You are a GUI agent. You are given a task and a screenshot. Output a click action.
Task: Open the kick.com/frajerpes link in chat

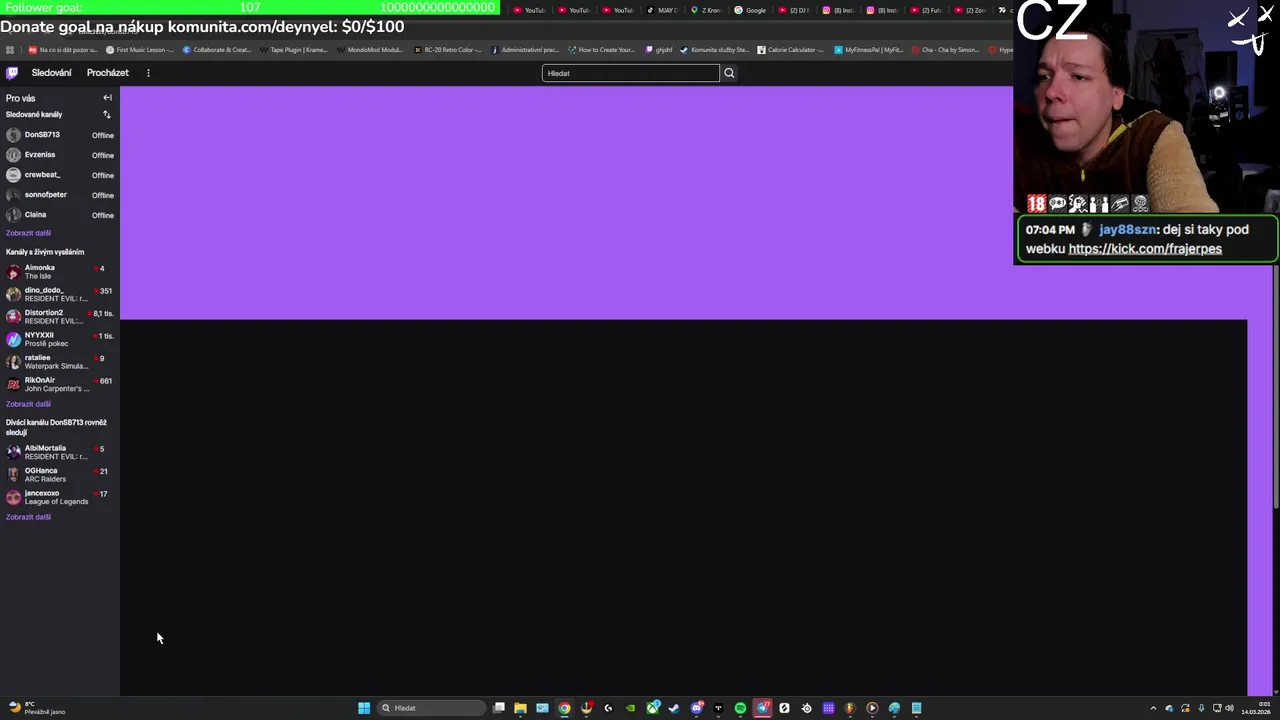click(x=1145, y=249)
